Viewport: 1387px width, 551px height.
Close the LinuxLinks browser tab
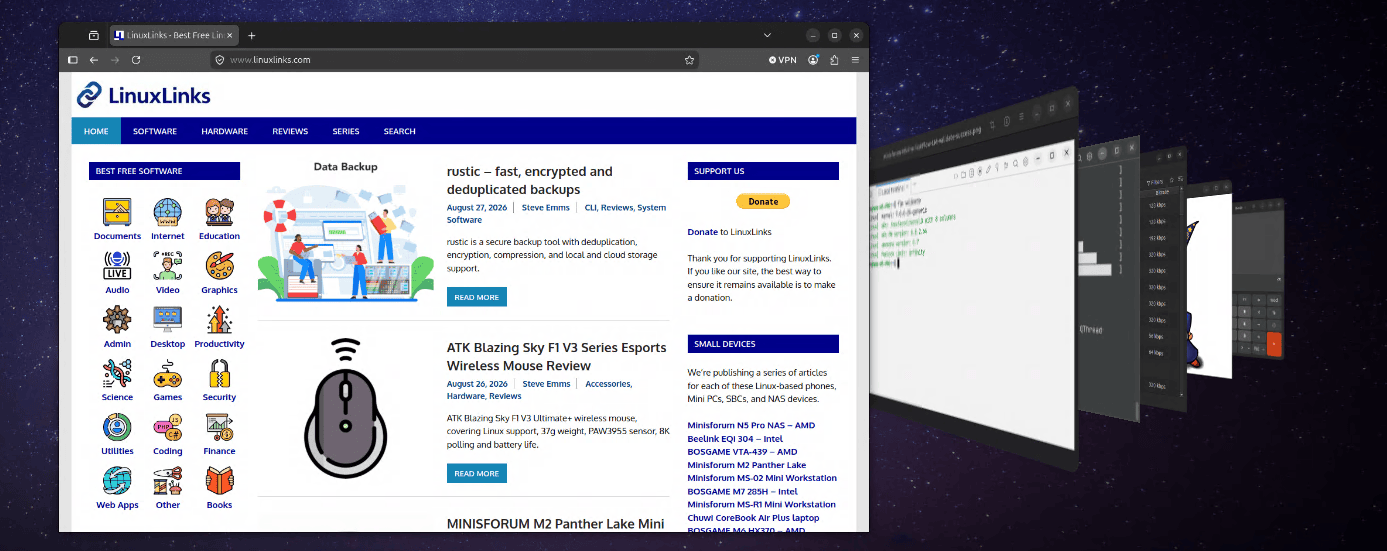point(230,35)
